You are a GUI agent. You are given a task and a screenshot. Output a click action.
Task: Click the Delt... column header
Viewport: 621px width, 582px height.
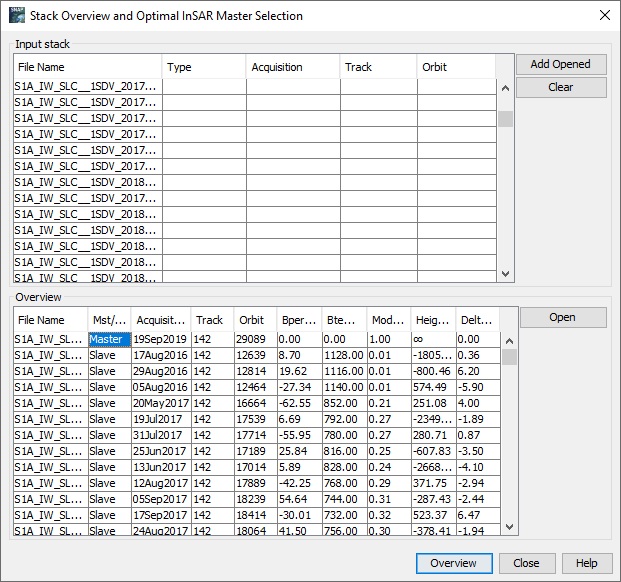[x=478, y=320]
